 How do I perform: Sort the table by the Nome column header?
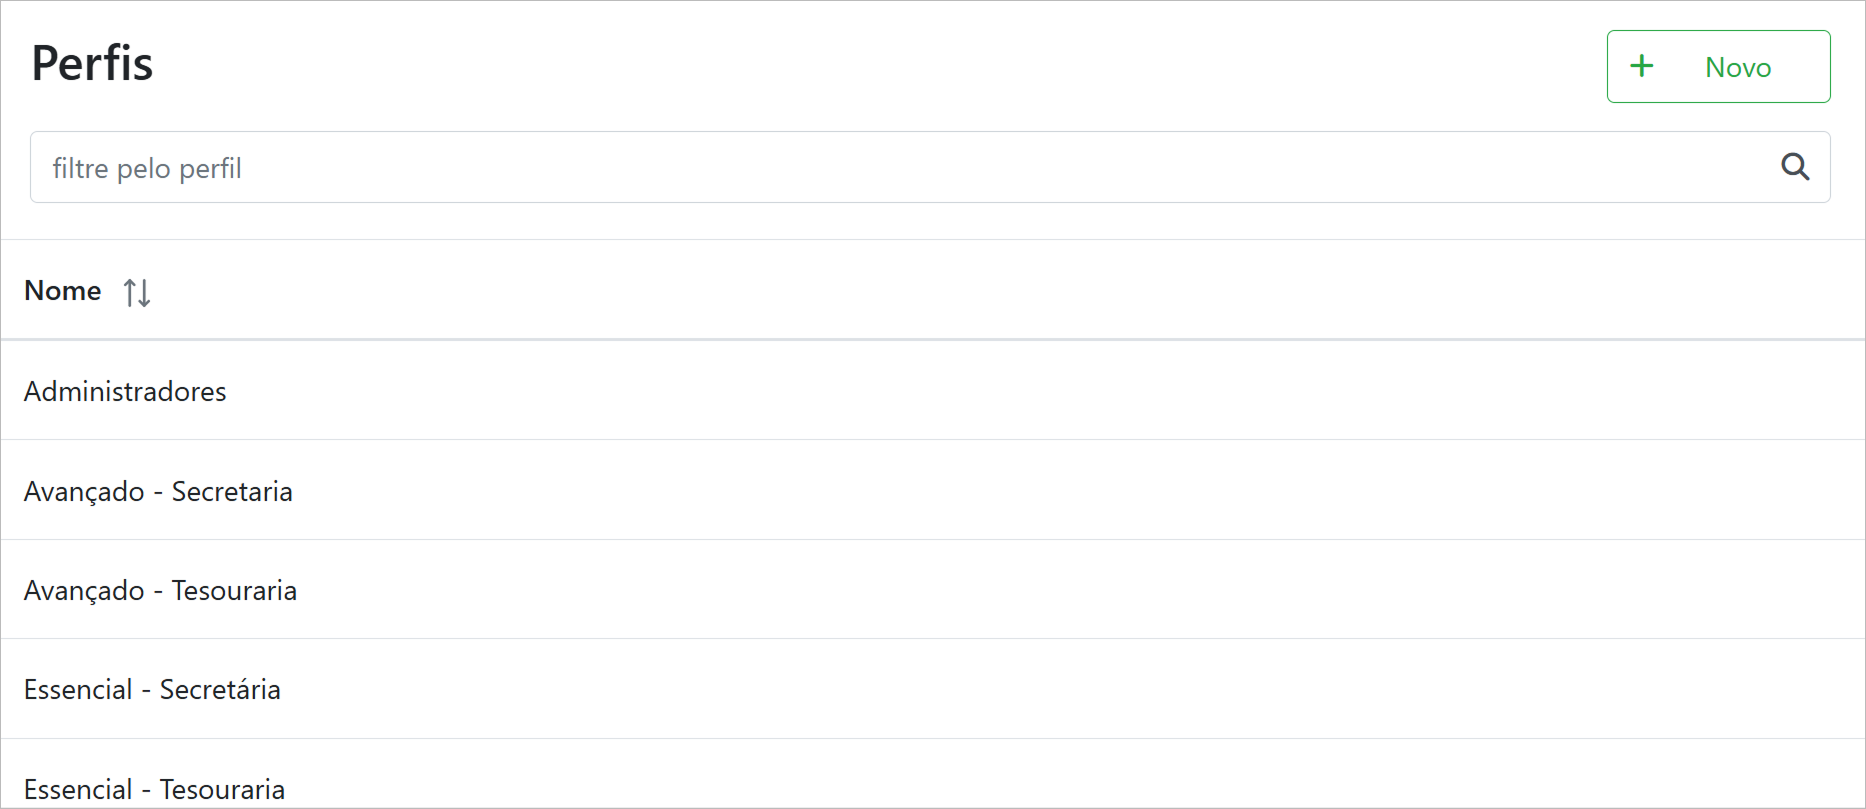(x=63, y=290)
